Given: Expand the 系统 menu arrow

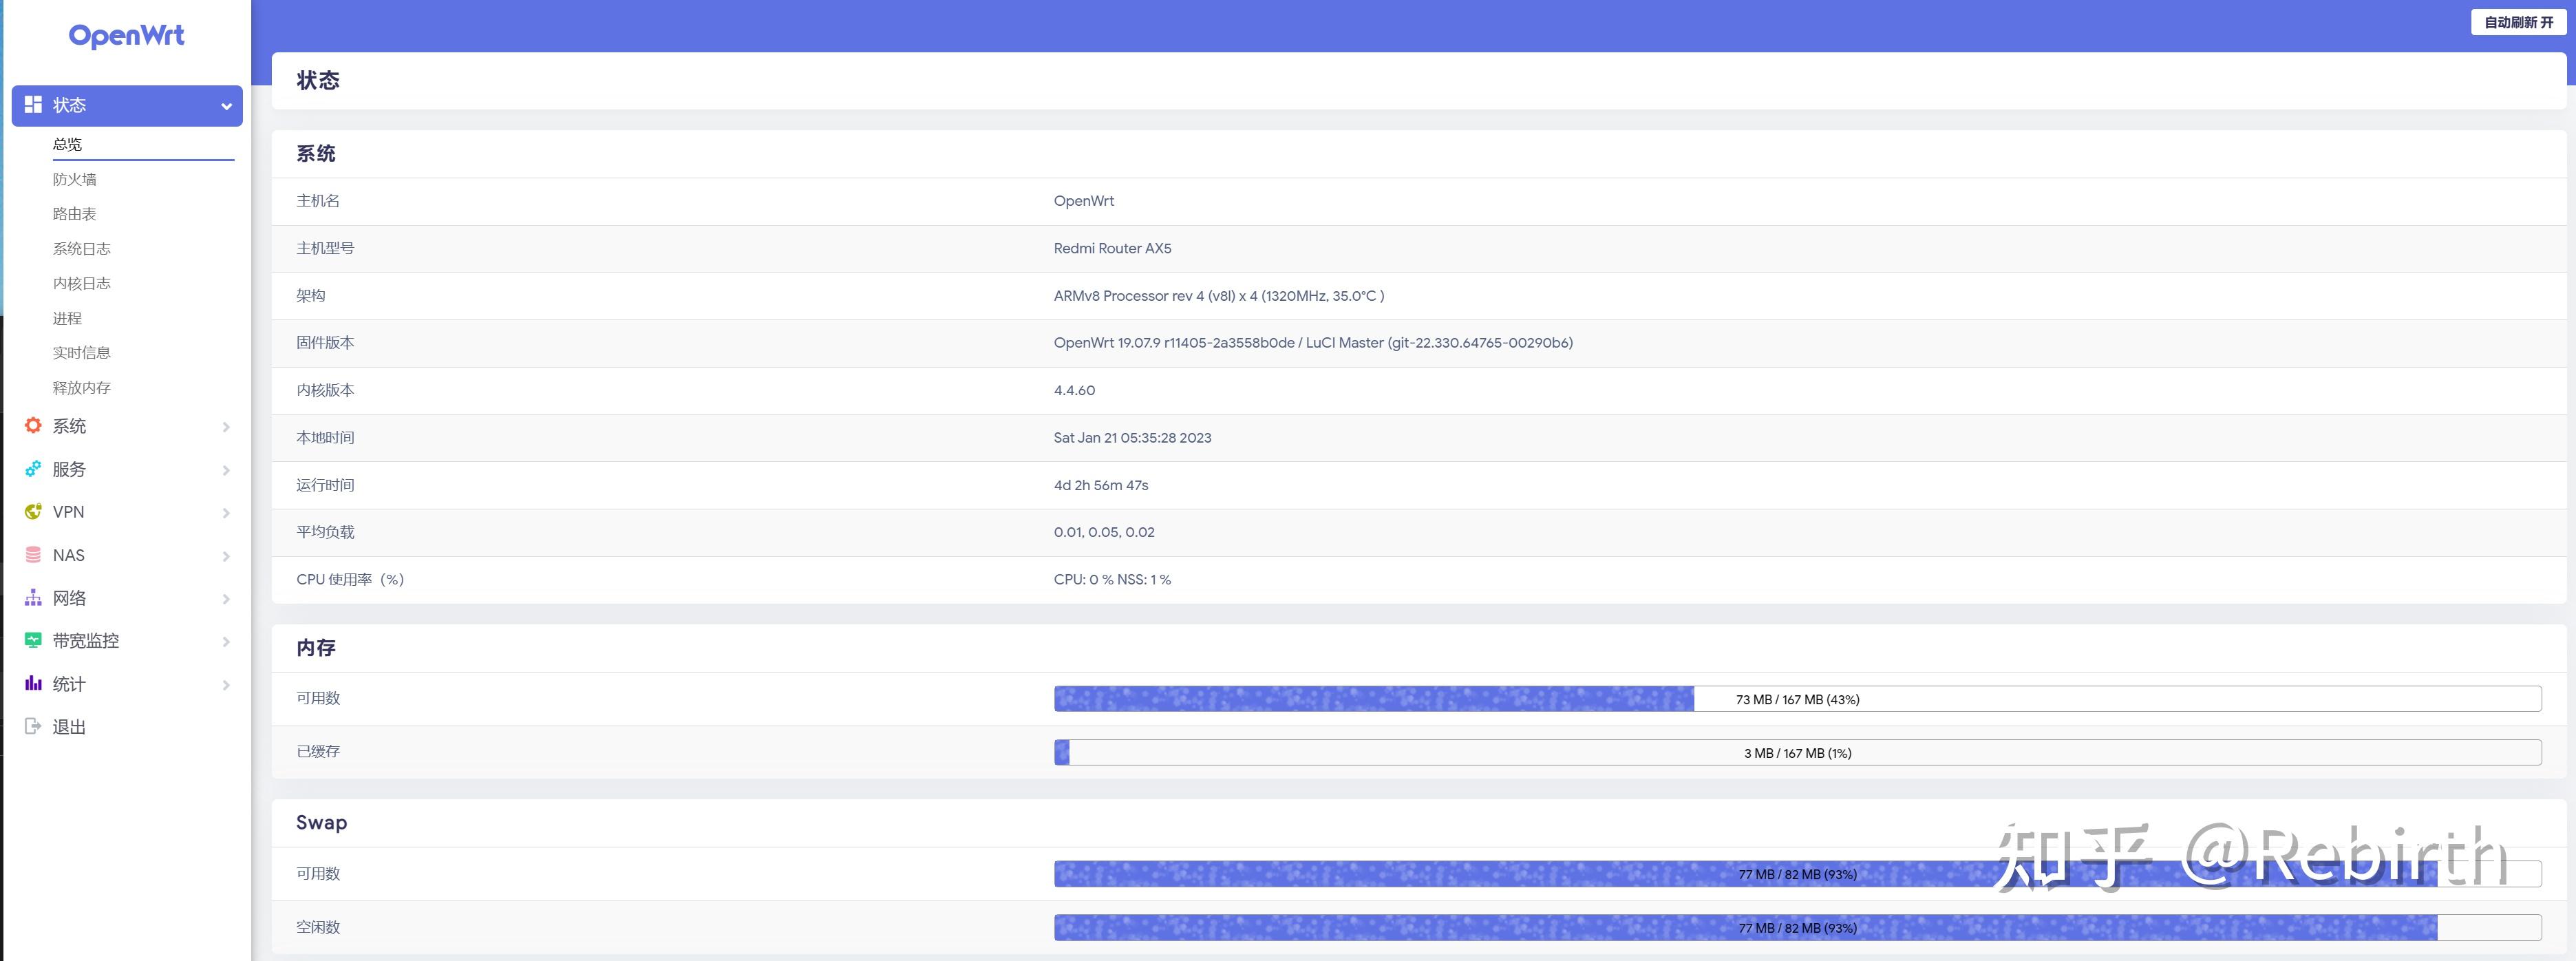Looking at the screenshot, I should click(226, 427).
